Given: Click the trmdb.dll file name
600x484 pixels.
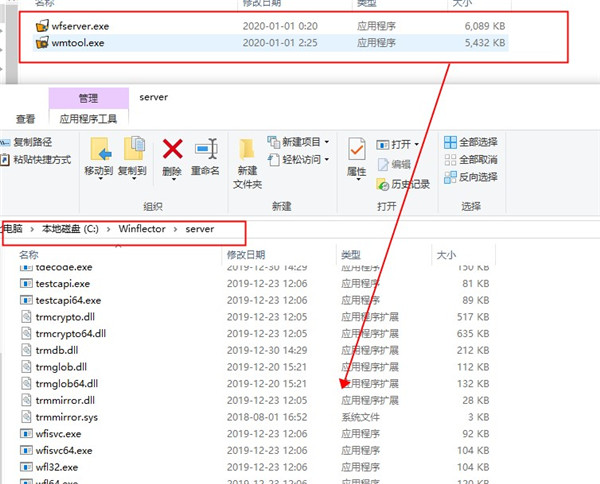Looking at the screenshot, I should pos(57,350).
